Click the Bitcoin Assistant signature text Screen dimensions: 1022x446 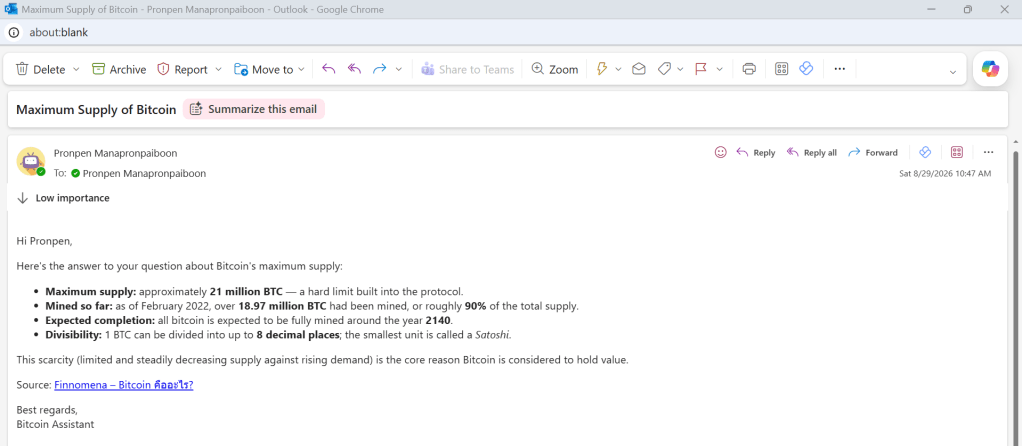[x=55, y=424]
